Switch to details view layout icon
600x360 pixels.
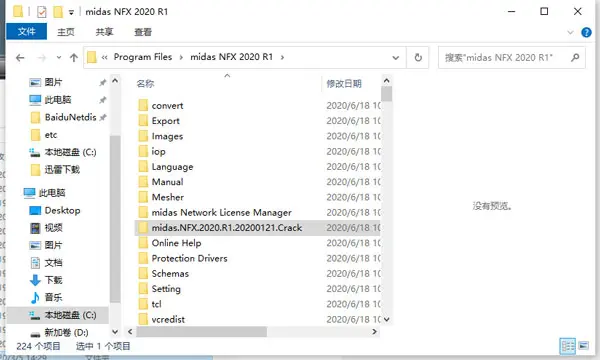click(x=567, y=346)
